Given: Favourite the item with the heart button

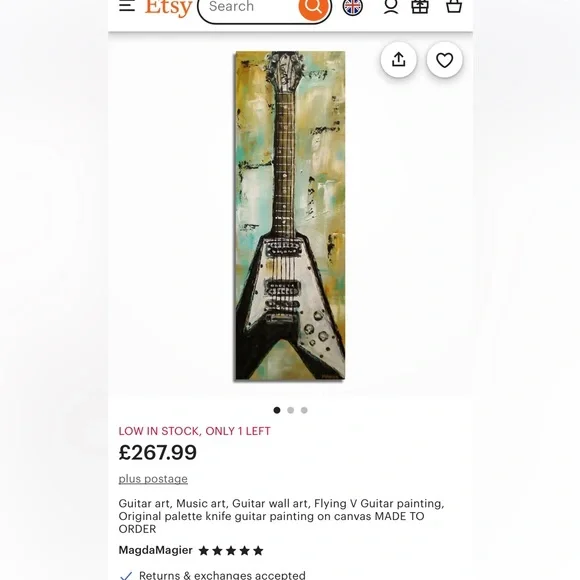Looking at the screenshot, I should [x=445, y=60].
